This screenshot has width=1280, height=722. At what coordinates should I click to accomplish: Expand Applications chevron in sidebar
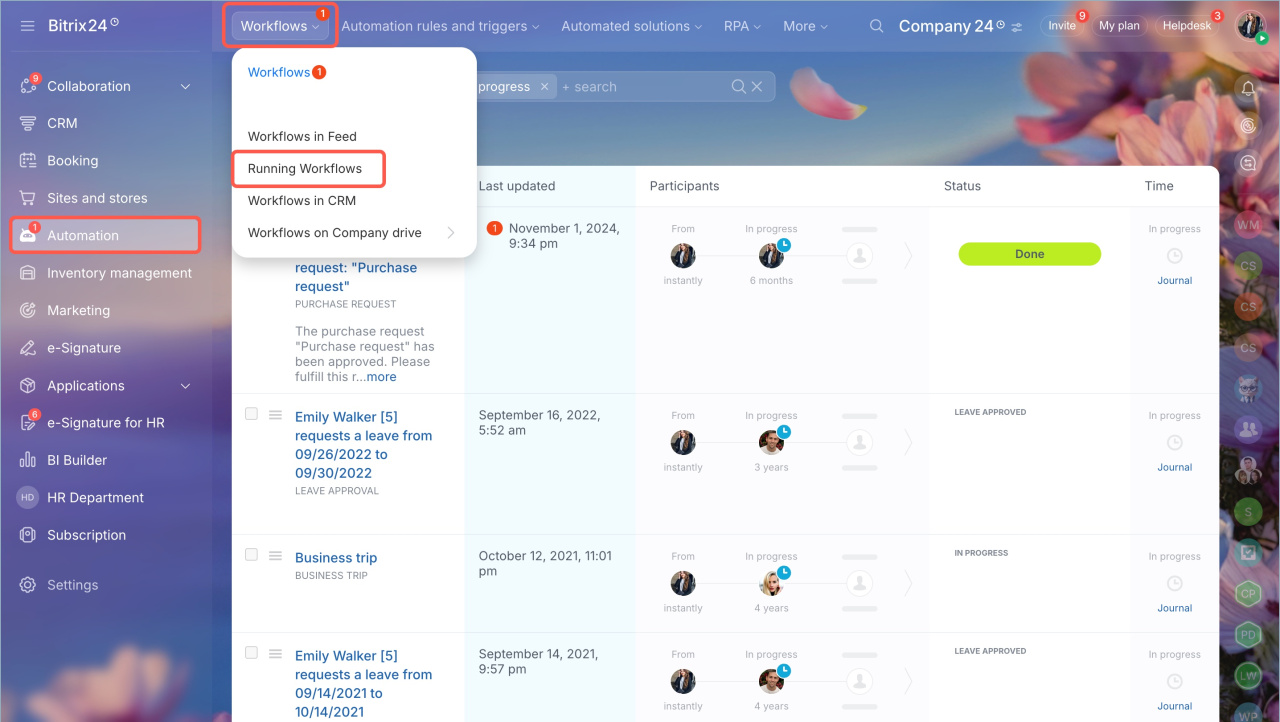point(185,386)
